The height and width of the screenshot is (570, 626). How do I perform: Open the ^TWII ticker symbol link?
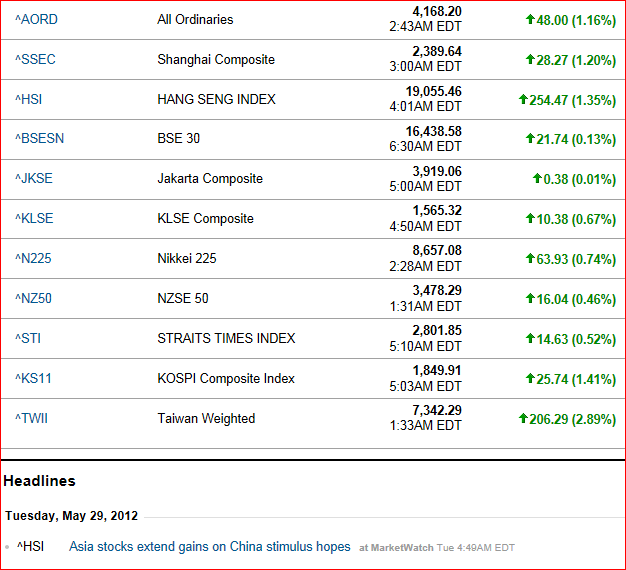tap(31, 418)
